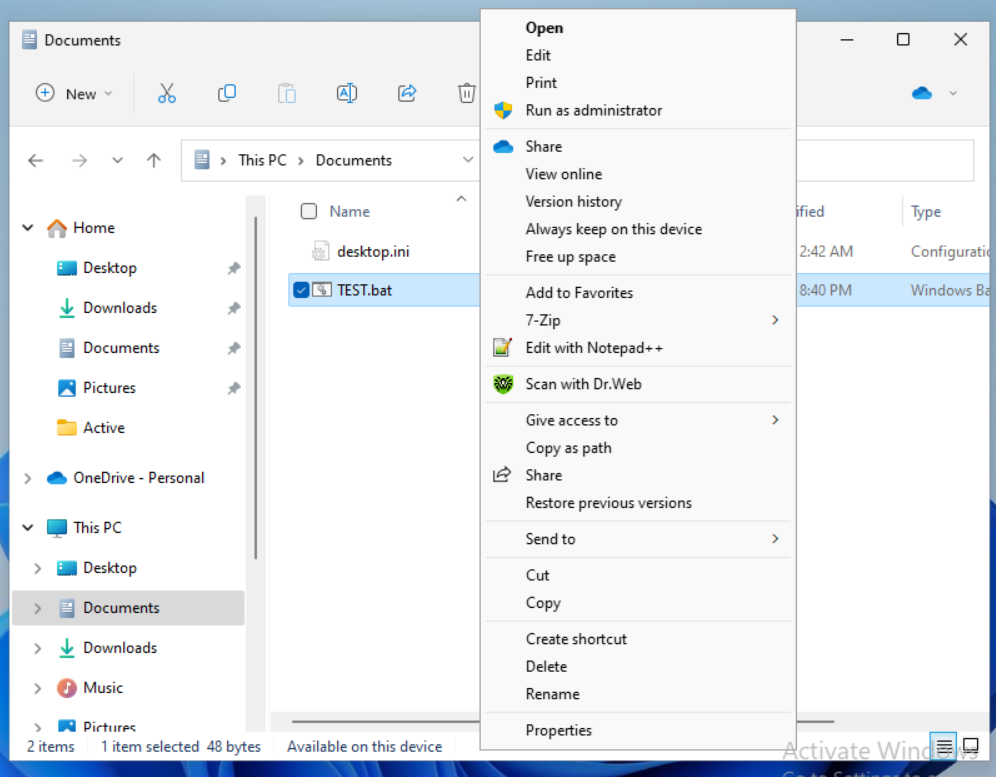Choose Run as administrator from context menu

pos(594,110)
